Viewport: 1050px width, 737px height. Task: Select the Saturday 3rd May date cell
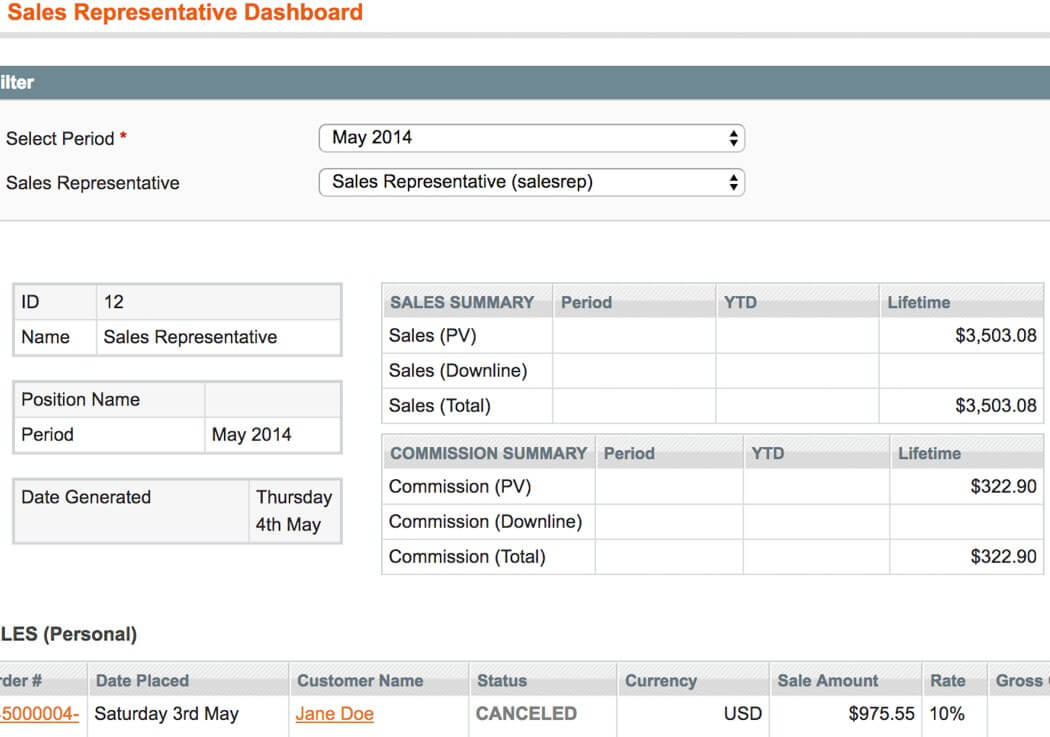tap(166, 714)
